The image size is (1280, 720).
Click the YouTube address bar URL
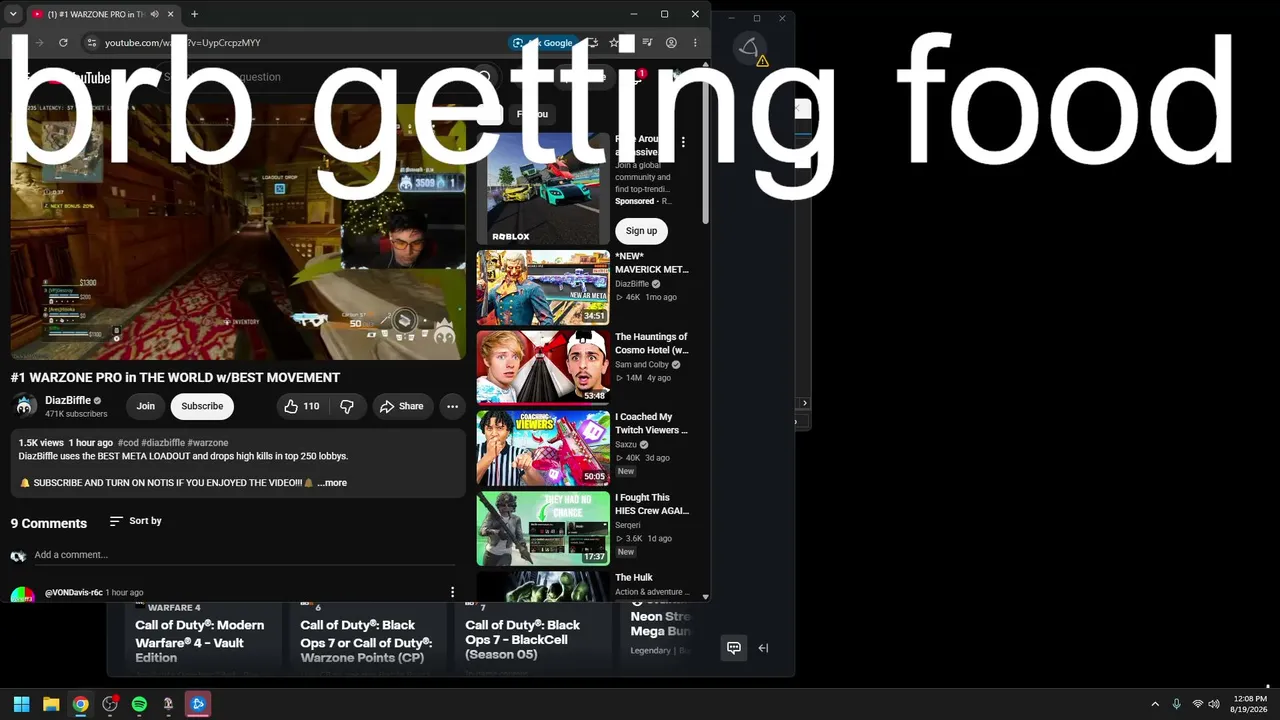click(x=183, y=43)
